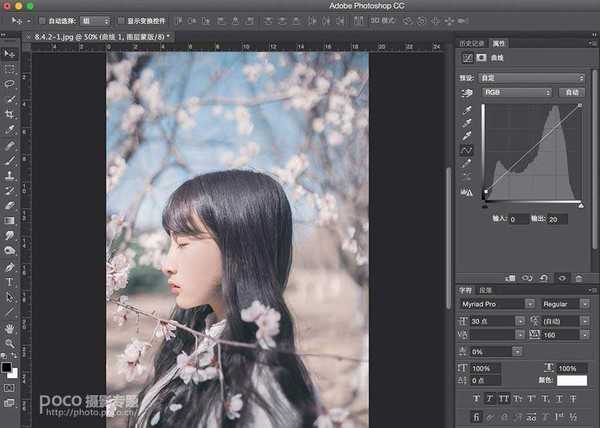
Task: Enable the 自动选择 checkbox
Action: [43, 19]
